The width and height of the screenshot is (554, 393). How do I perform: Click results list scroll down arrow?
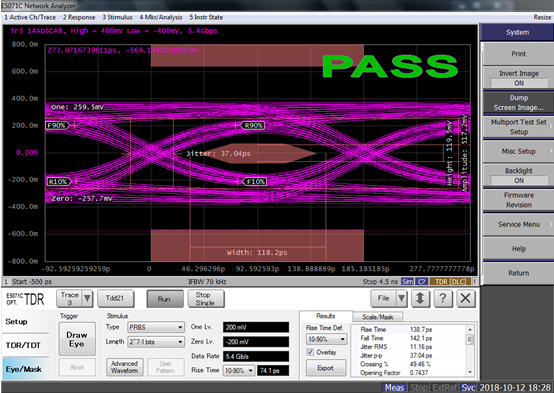pyautogui.click(x=470, y=372)
